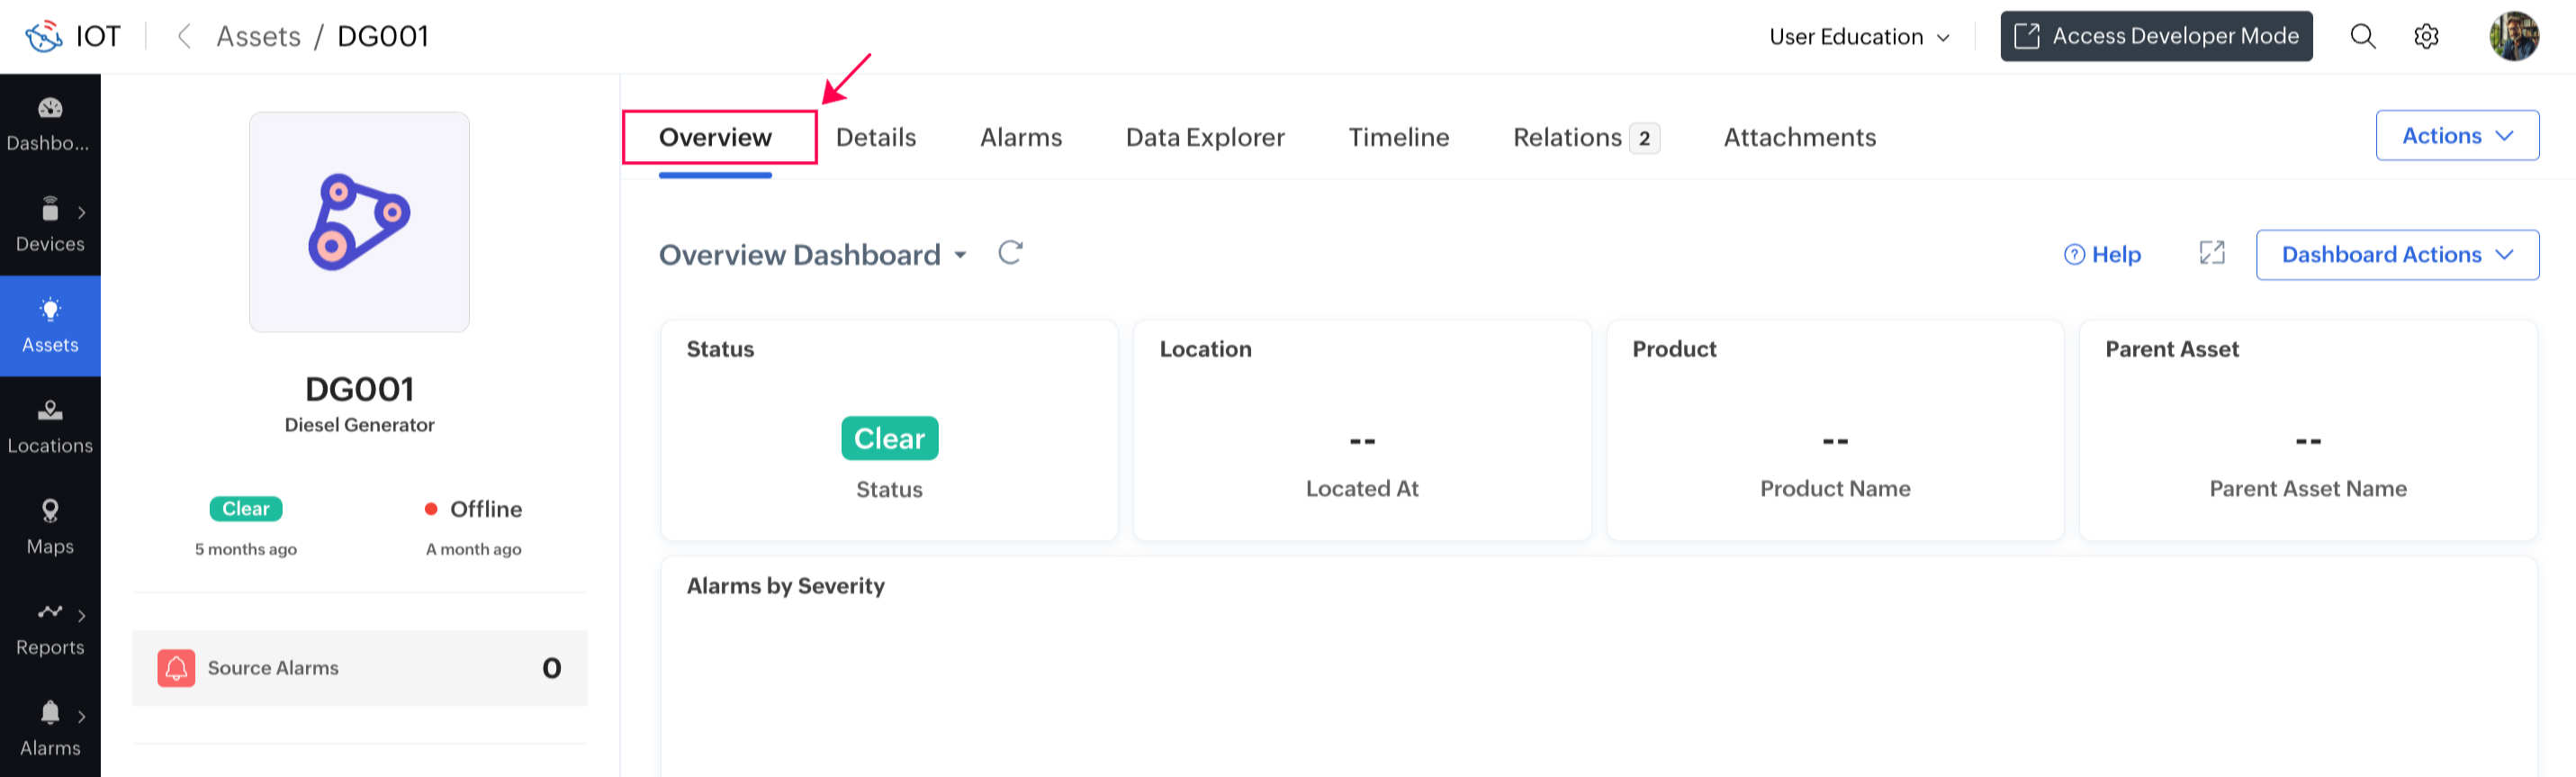Expand the Devices sidebar submenu
The height and width of the screenshot is (777, 2576).
81,212
